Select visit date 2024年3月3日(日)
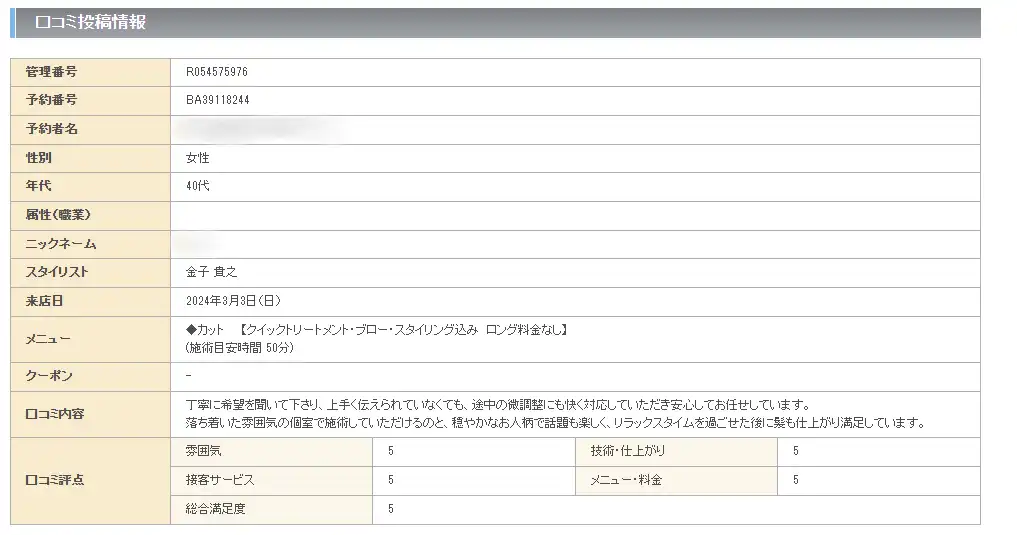The height and width of the screenshot is (535, 1017). coord(233,301)
